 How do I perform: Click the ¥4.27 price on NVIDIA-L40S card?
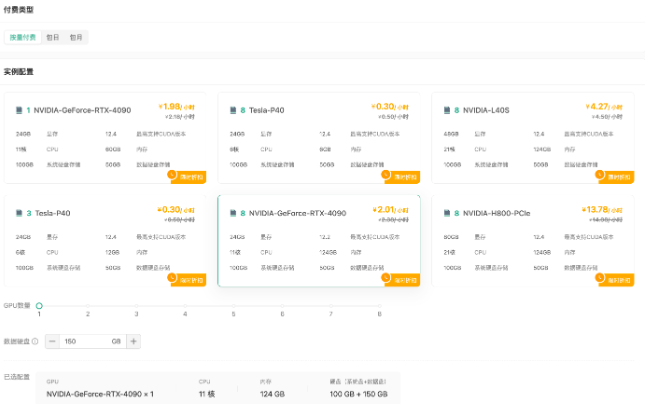click(604, 107)
